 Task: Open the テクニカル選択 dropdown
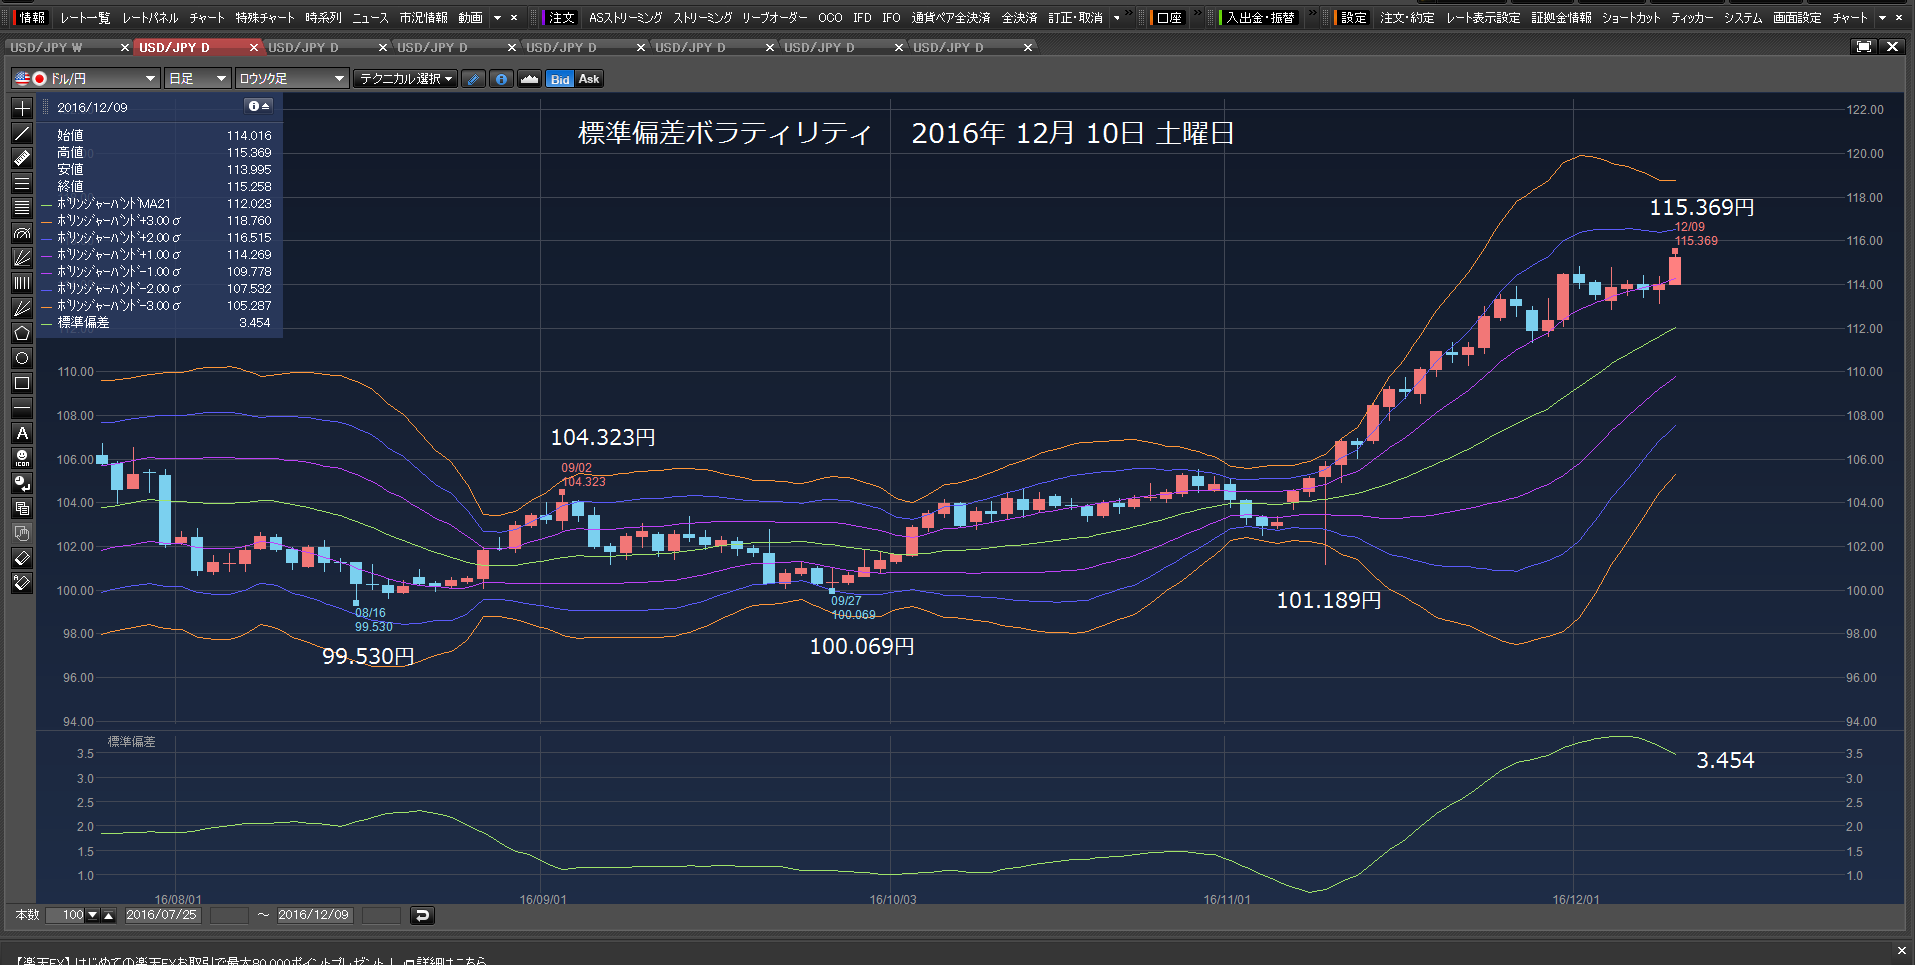pyautogui.click(x=405, y=78)
